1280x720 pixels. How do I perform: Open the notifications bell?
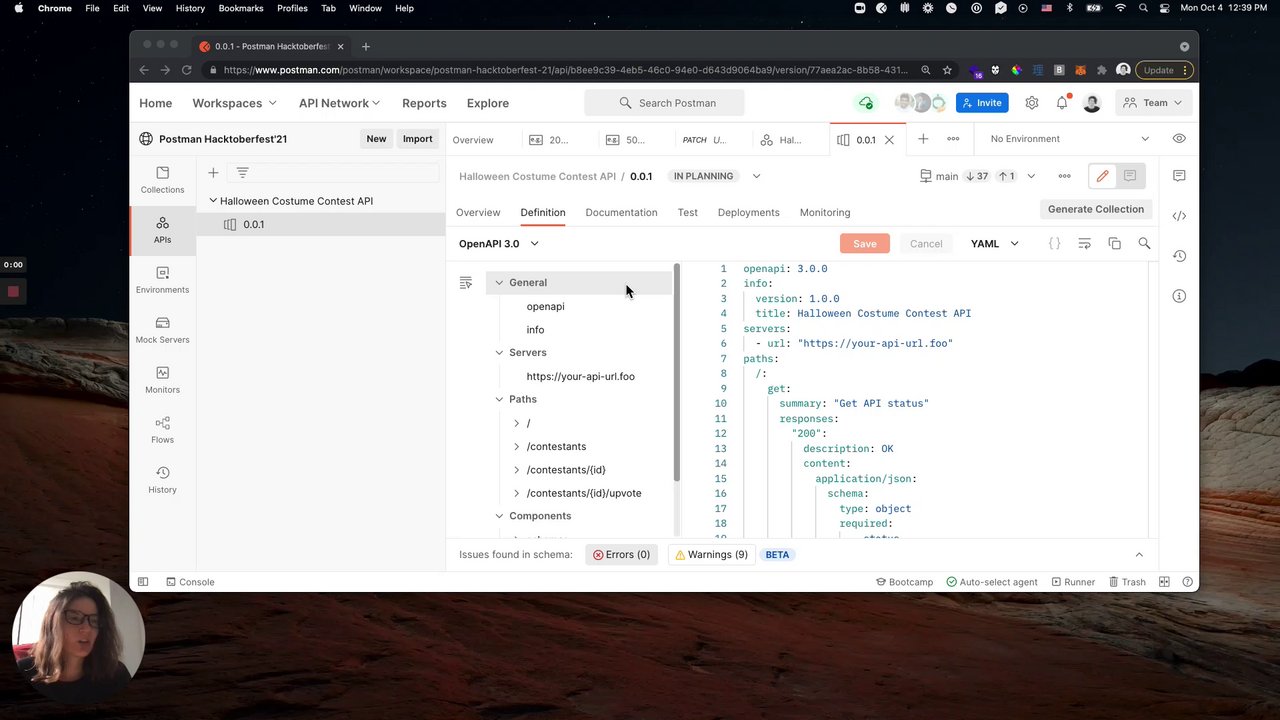point(1062,103)
